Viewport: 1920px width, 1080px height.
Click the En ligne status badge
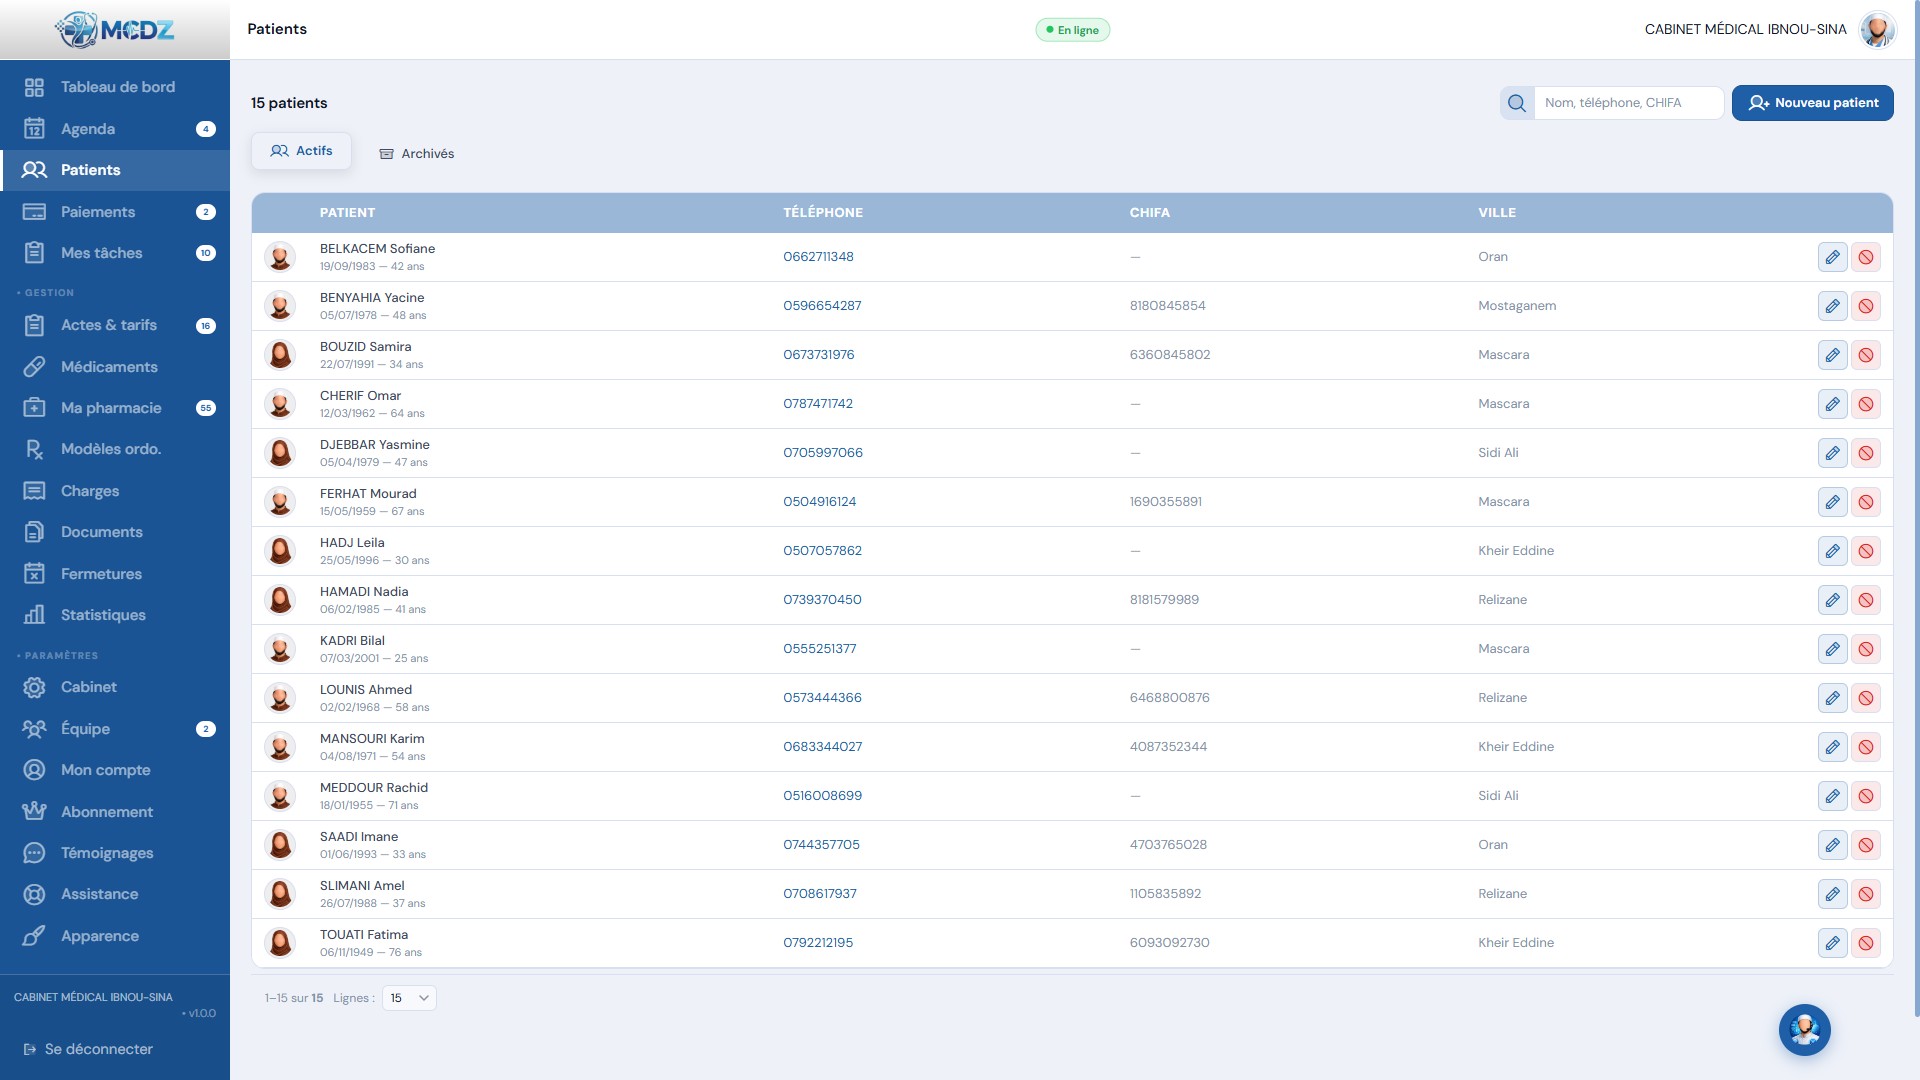tap(1072, 30)
